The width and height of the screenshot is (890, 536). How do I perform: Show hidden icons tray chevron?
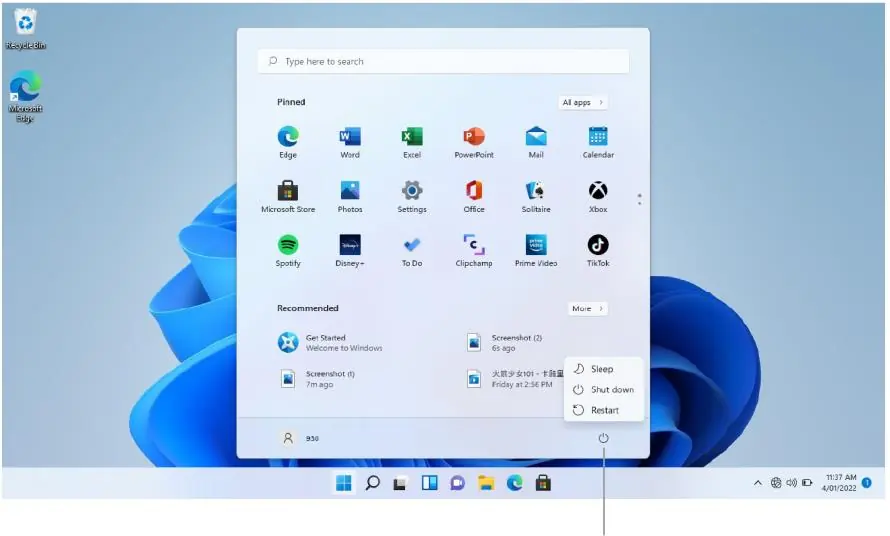tap(758, 483)
